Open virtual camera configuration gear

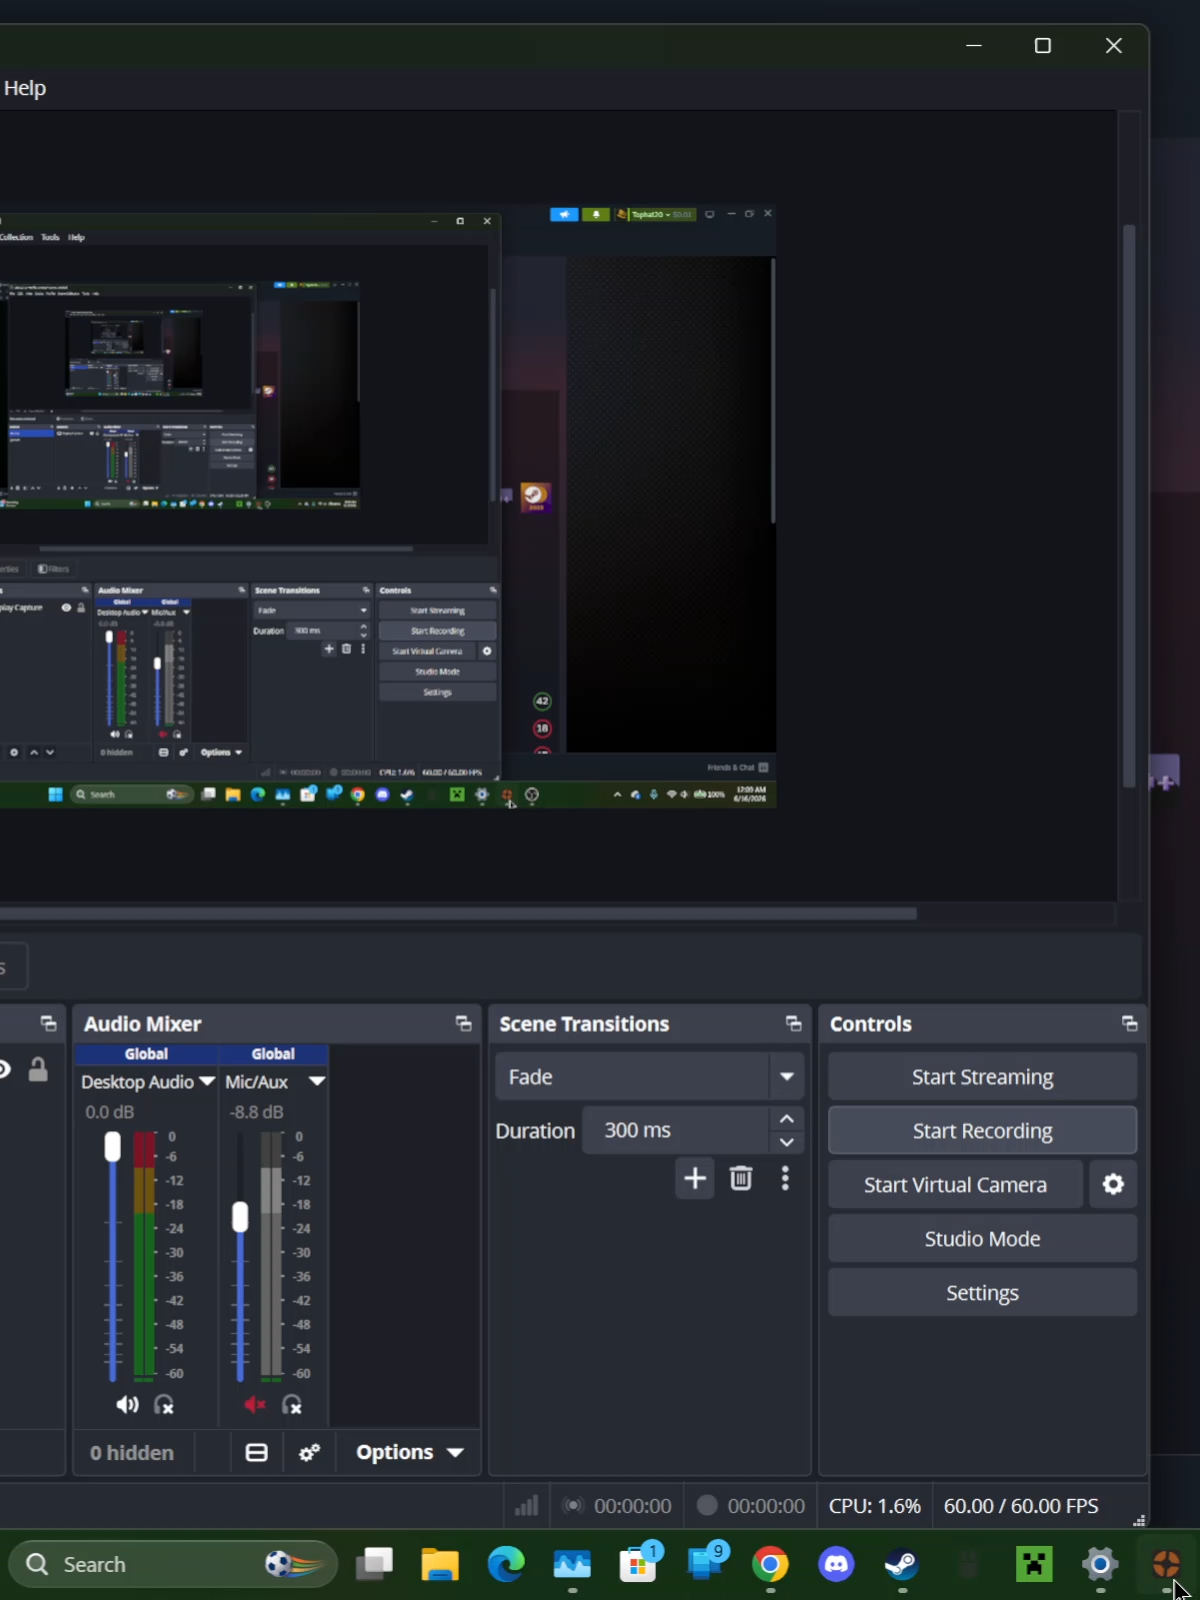[1113, 1185]
